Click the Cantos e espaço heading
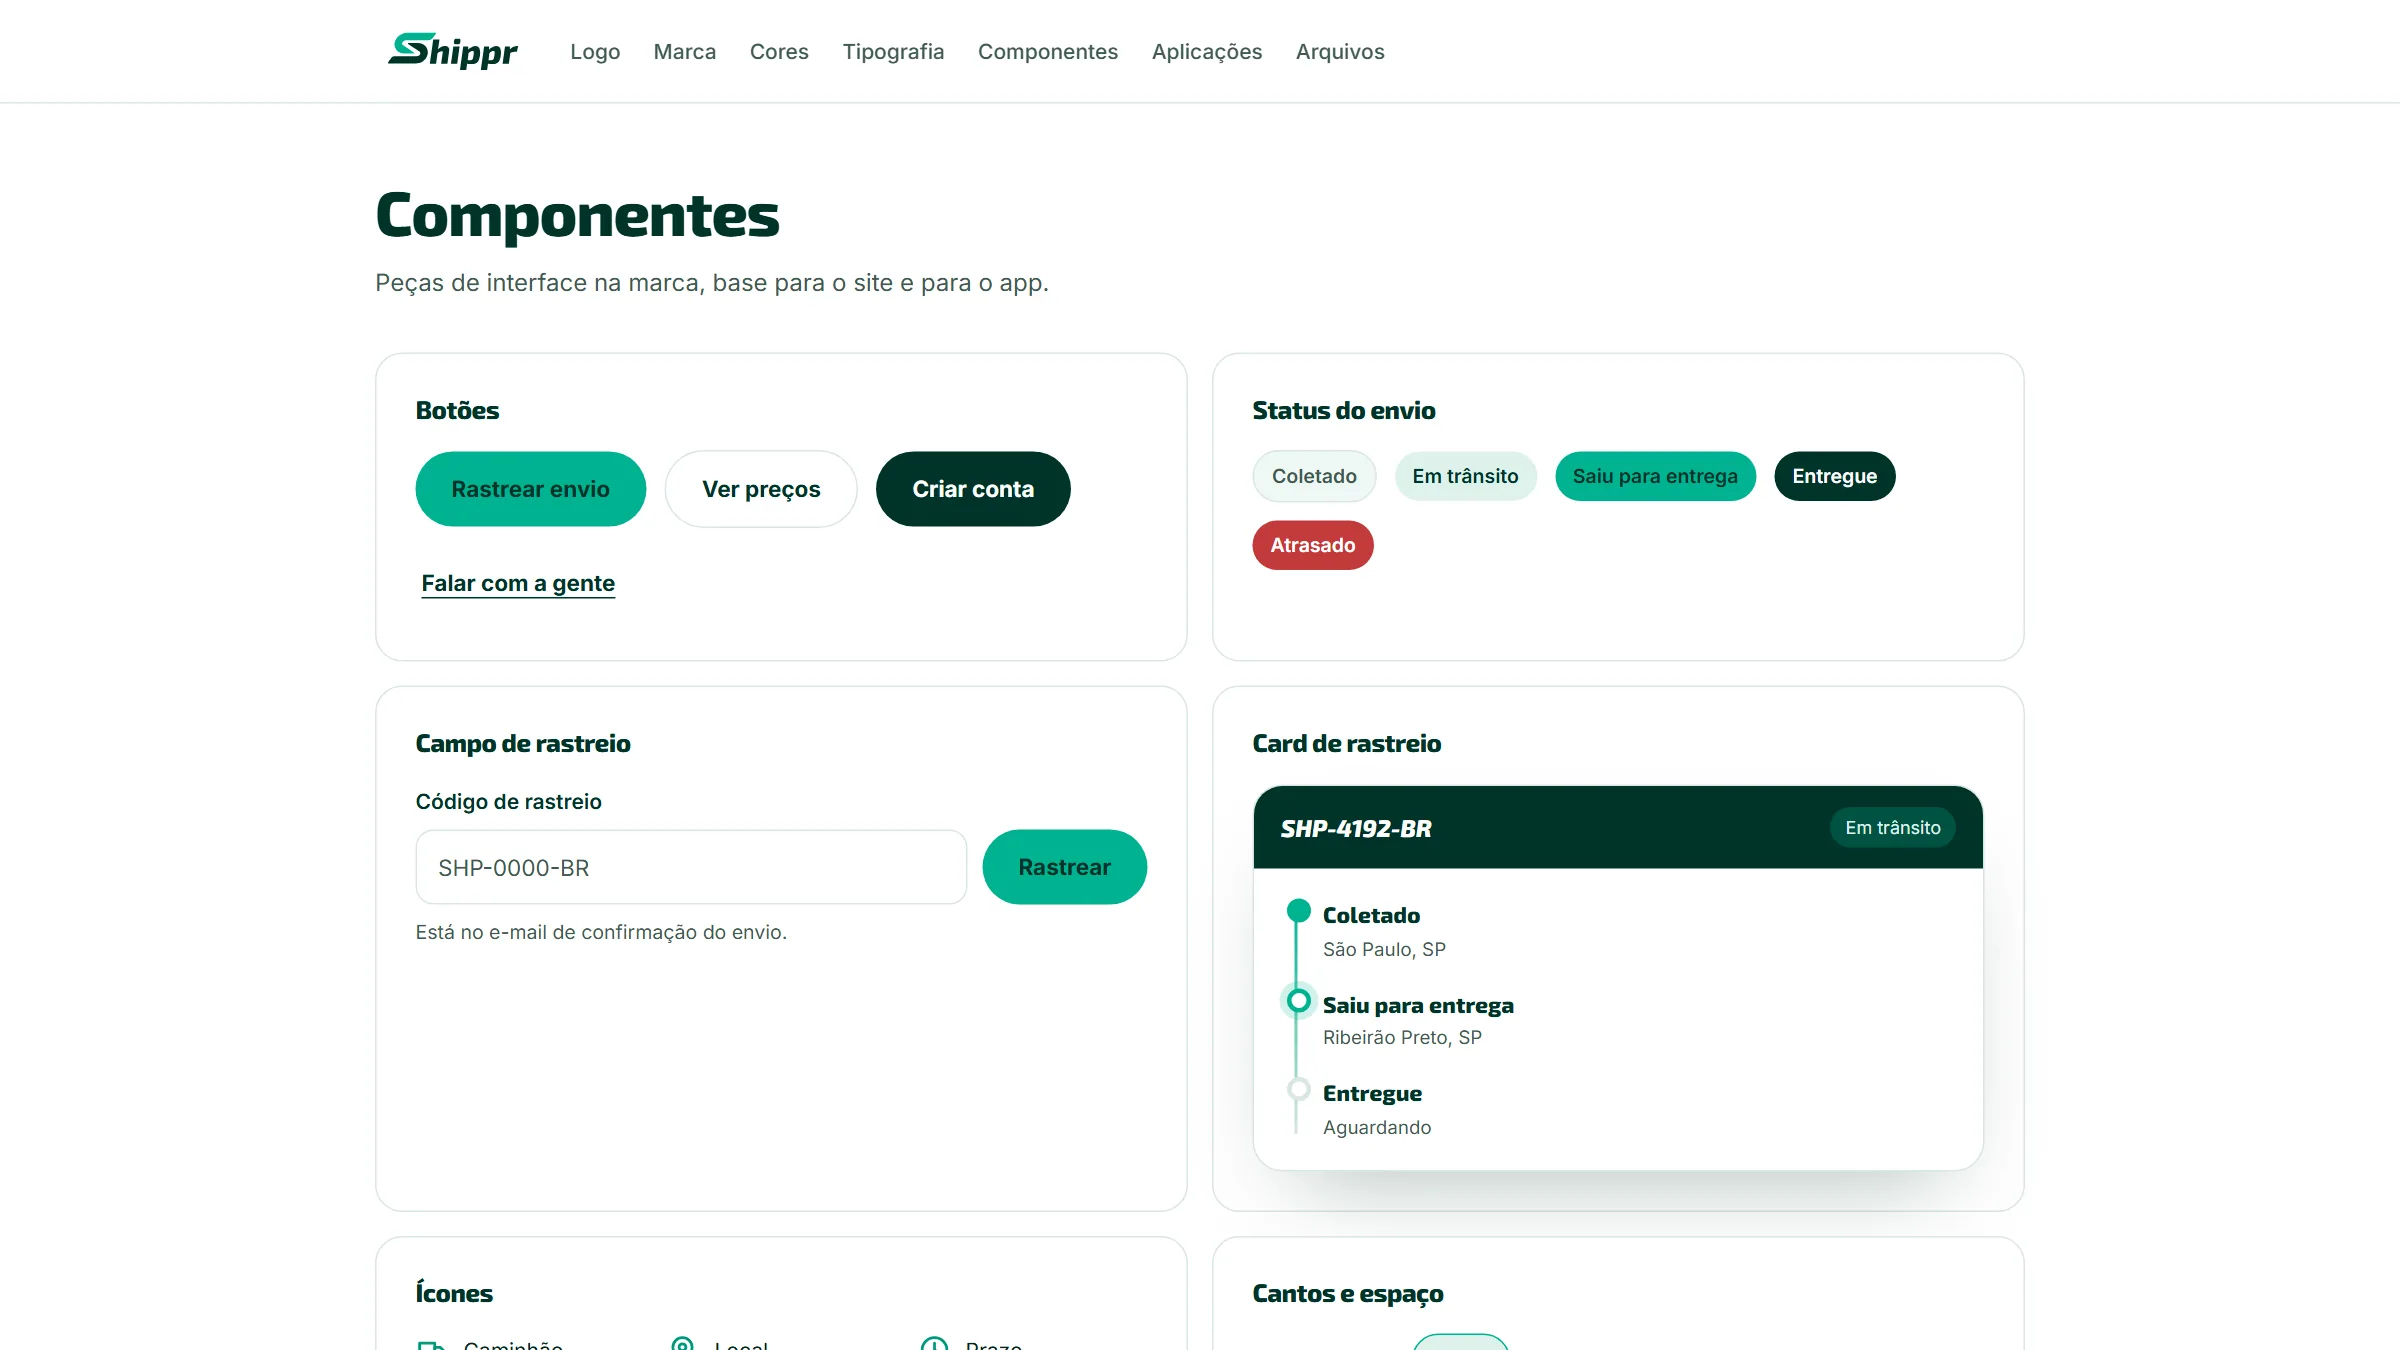The width and height of the screenshot is (2400, 1350). (x=1347, y=1293)
